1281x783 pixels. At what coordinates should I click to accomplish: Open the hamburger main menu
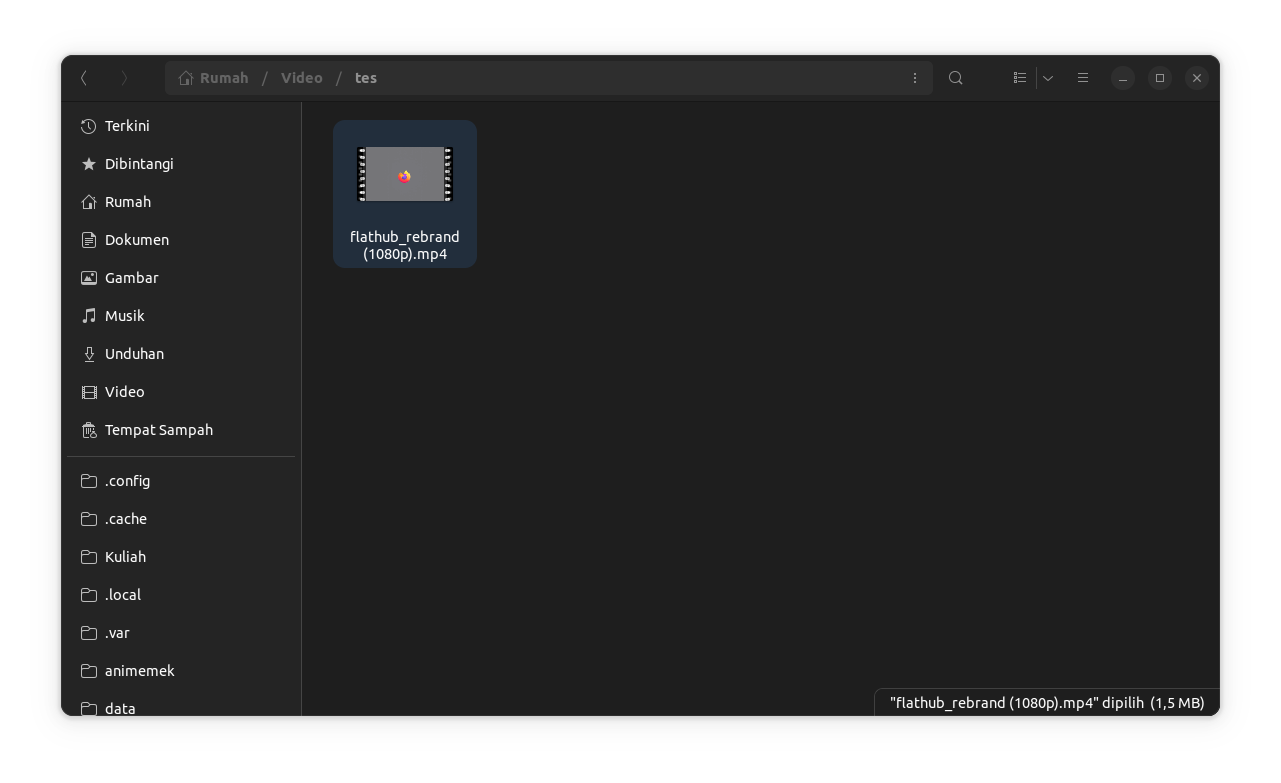1082,78
